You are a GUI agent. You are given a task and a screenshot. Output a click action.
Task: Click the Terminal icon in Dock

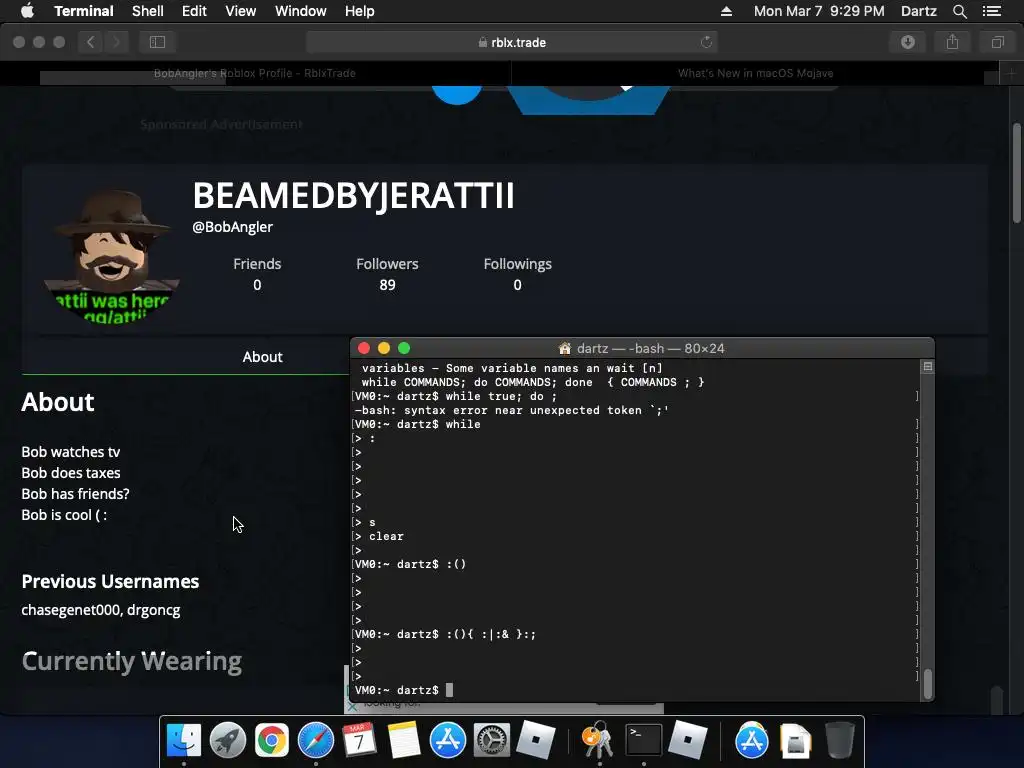point(643,741)
